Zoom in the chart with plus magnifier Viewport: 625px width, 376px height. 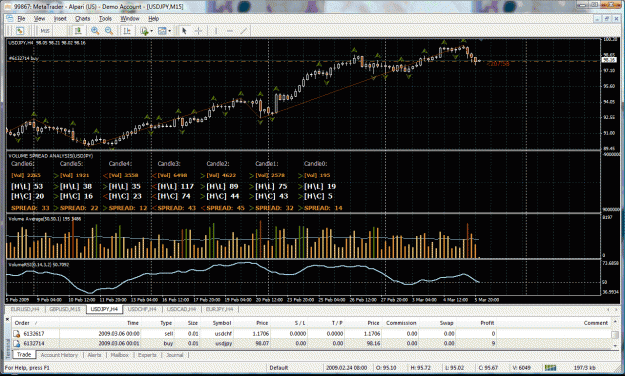[x=95, y=31]
